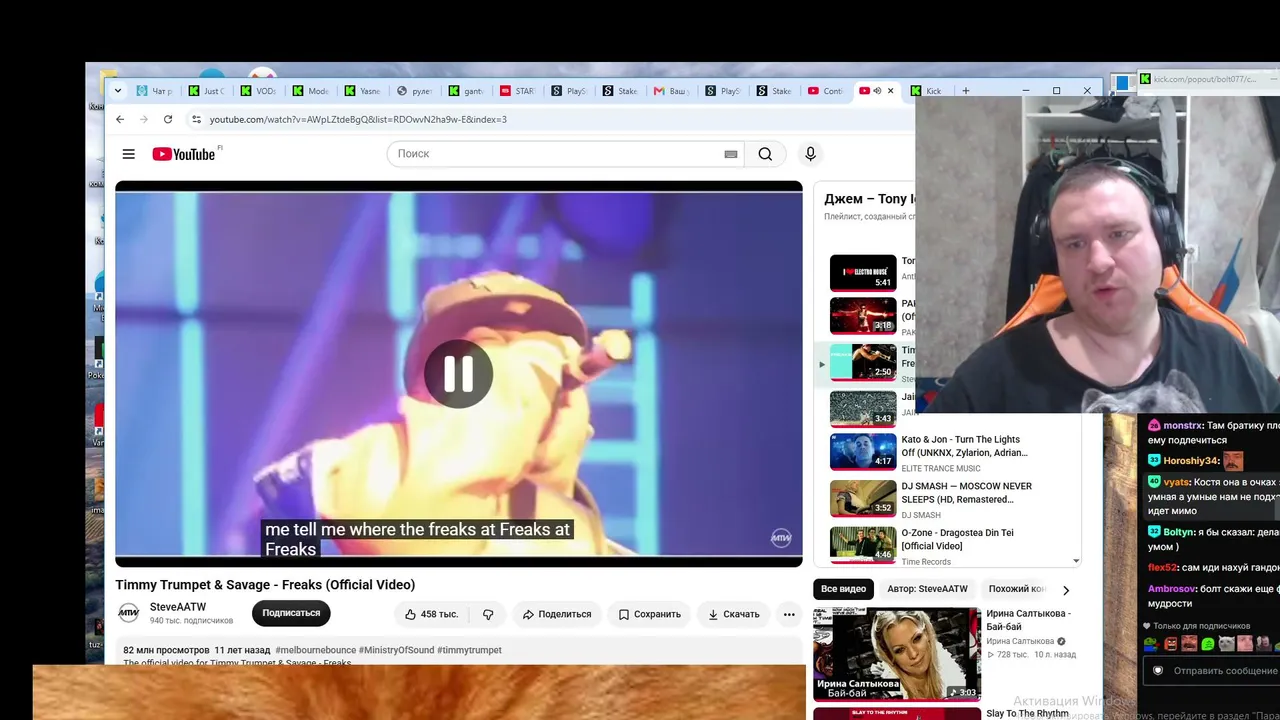This screenshot has width=1280, height=720.
Task: Open the Chrome tab search dropdown
Action: click(118, 91)
